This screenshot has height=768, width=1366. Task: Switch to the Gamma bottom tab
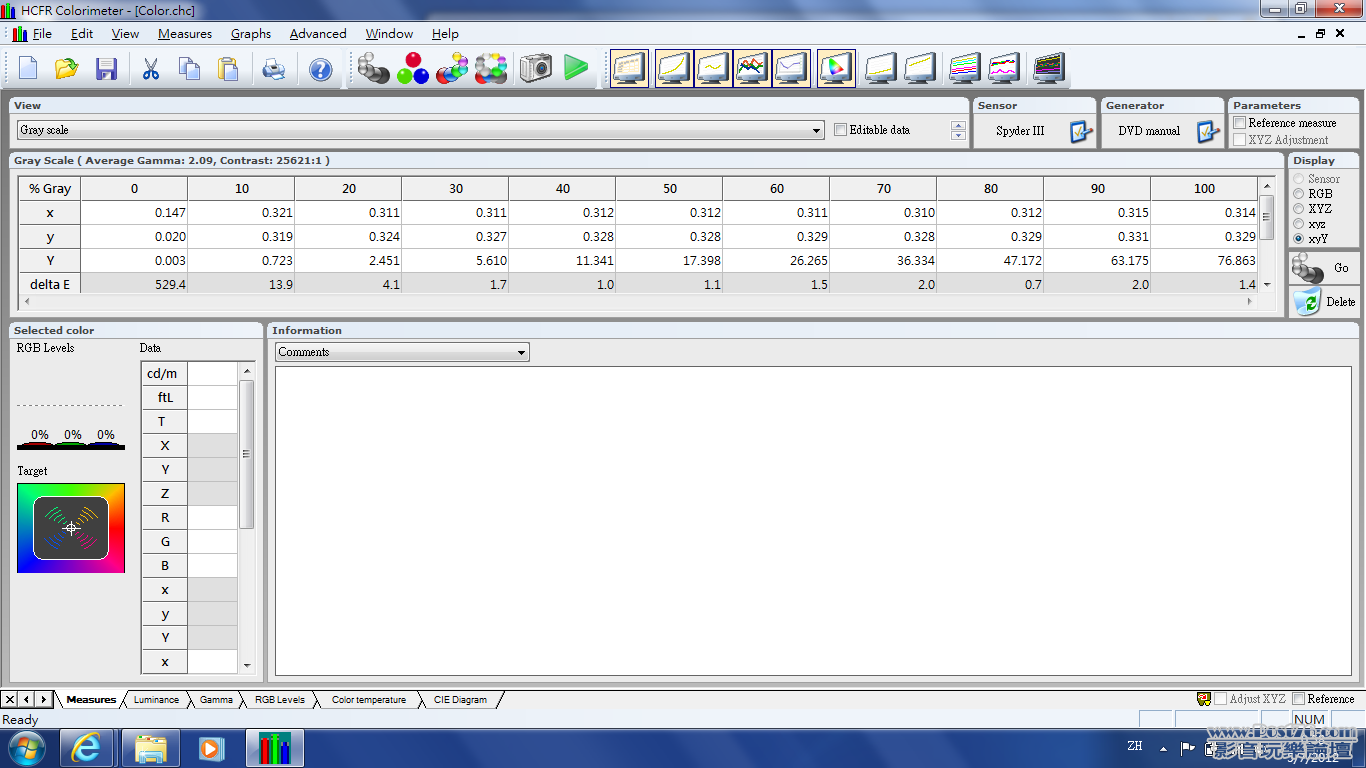tap(216, 700)
